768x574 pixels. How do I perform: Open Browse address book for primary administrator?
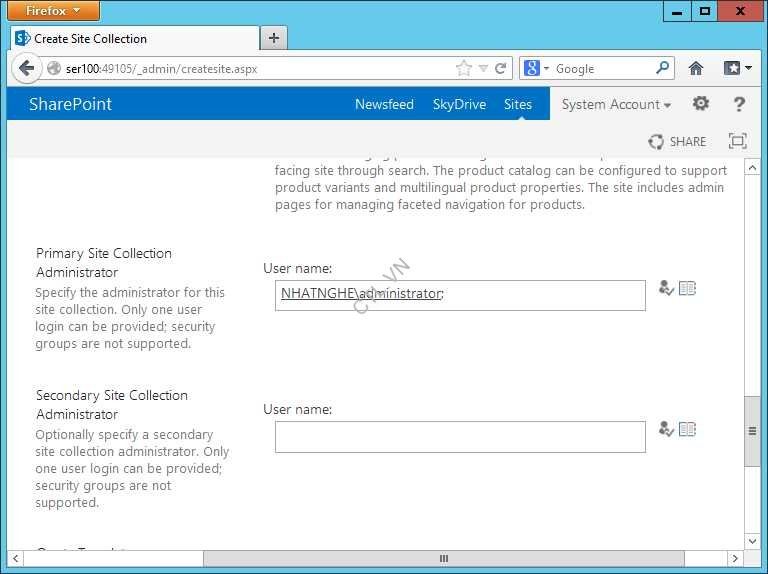click(x=687, y=288)
